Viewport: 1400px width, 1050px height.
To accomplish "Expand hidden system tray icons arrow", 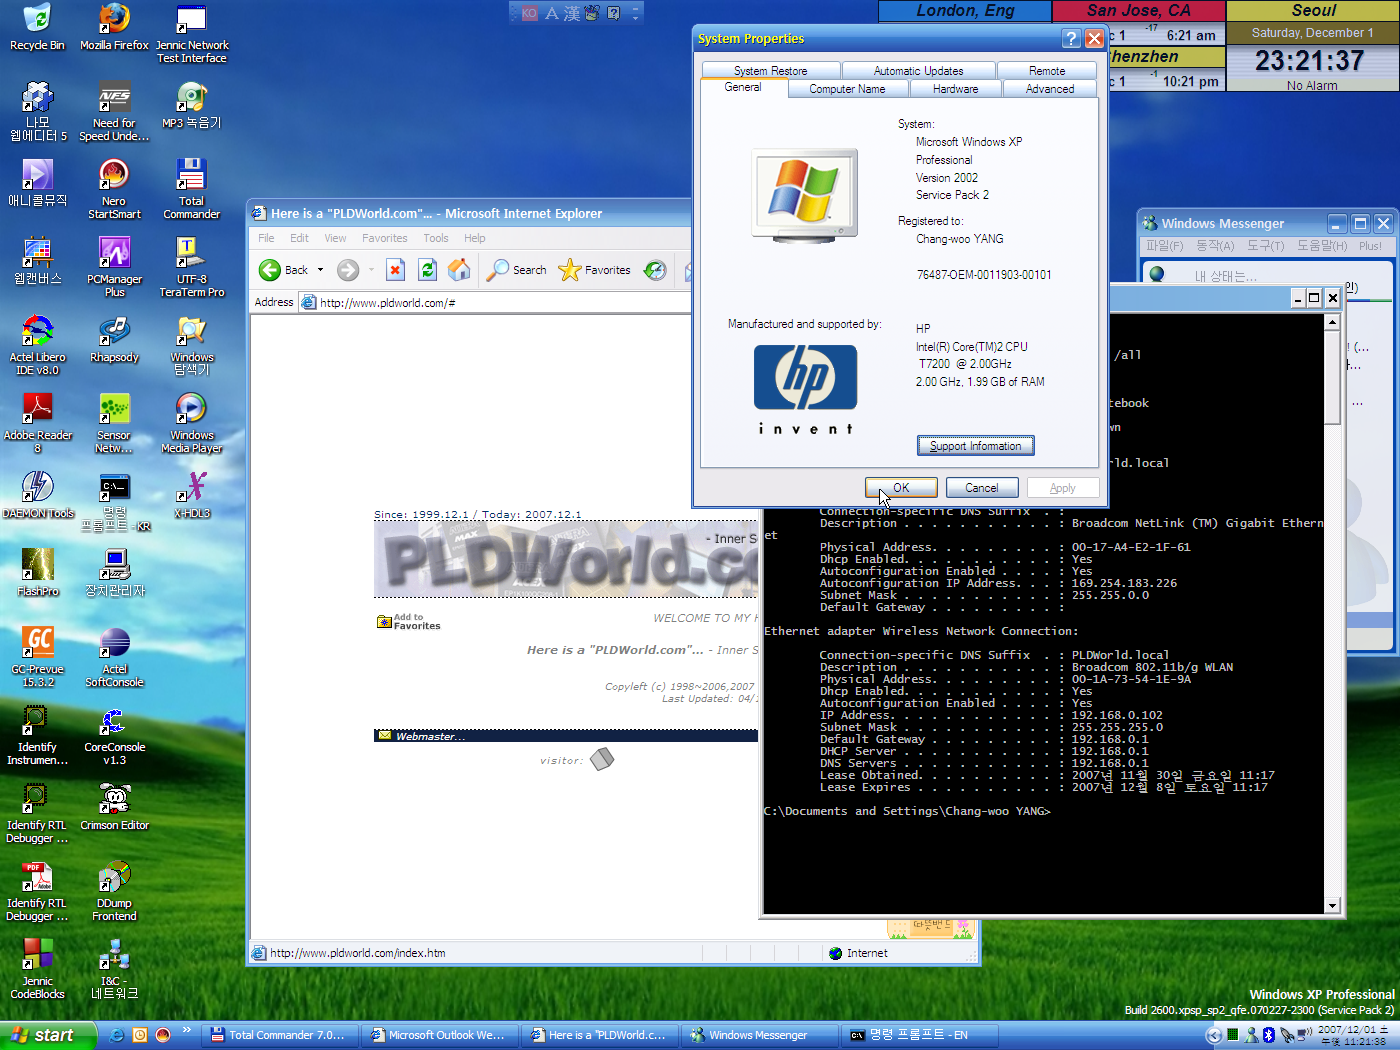I will 1213,1035.
